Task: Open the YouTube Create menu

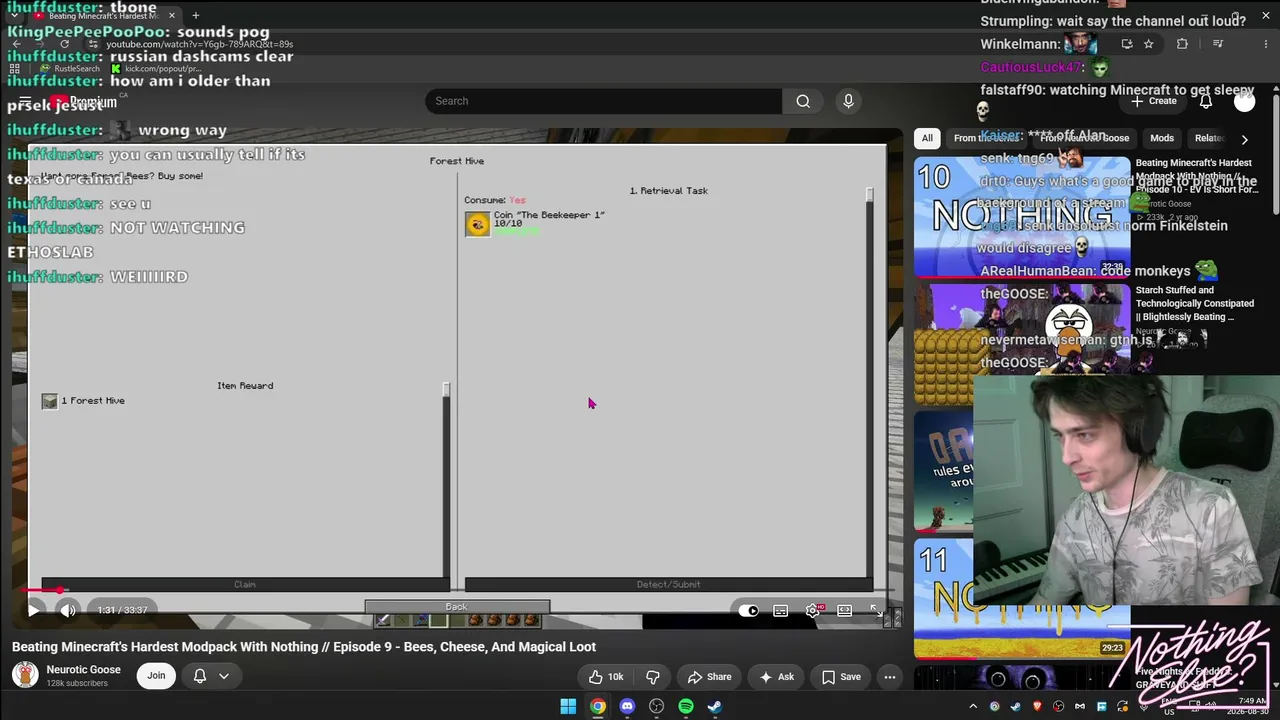Action: pos(1154,101)
